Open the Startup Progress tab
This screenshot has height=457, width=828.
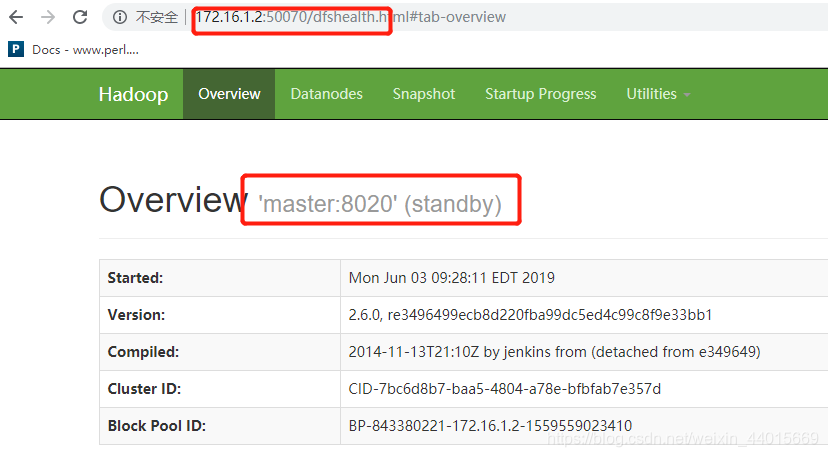point(541,94)
